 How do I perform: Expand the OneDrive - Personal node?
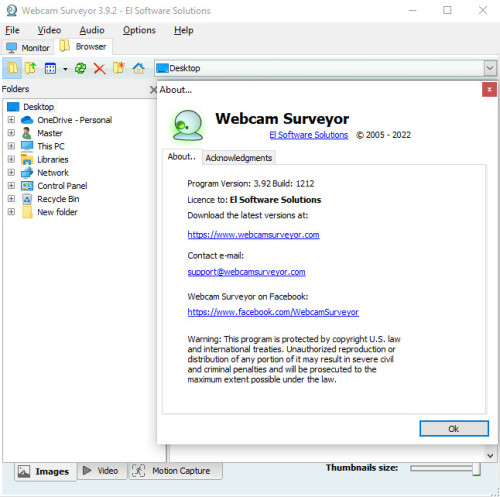11,120
